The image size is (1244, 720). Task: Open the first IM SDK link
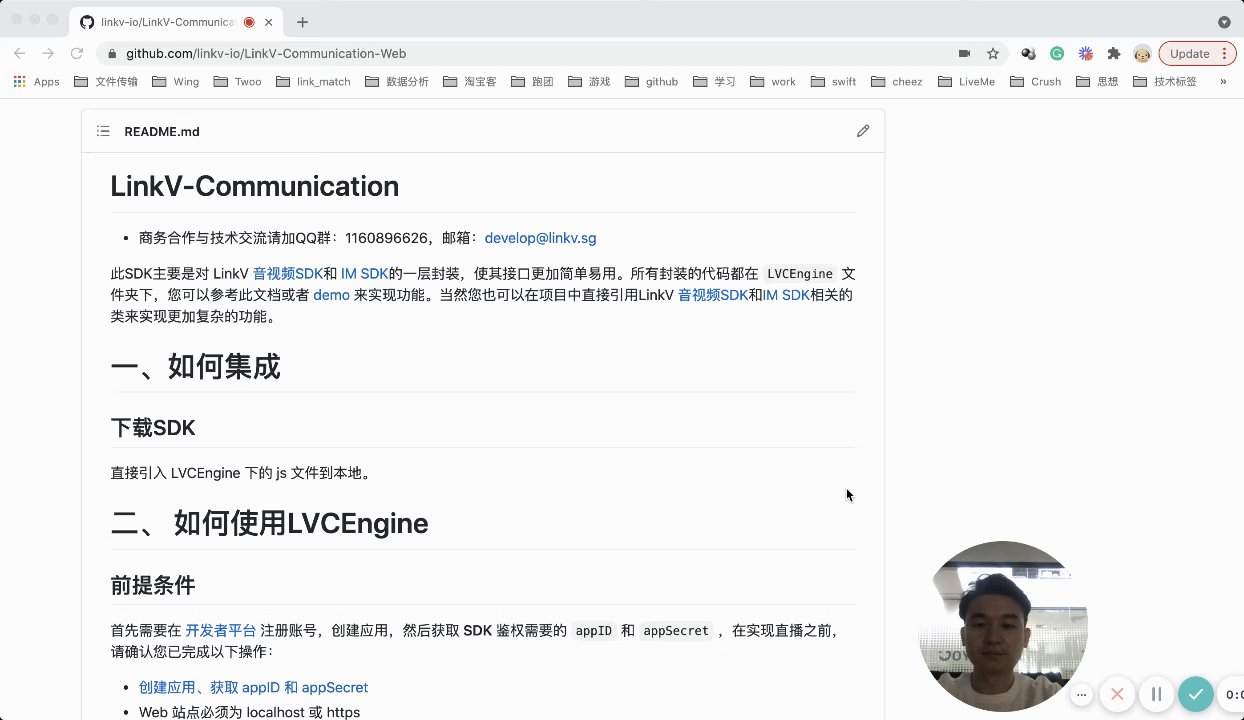click(x=365, y=273)
